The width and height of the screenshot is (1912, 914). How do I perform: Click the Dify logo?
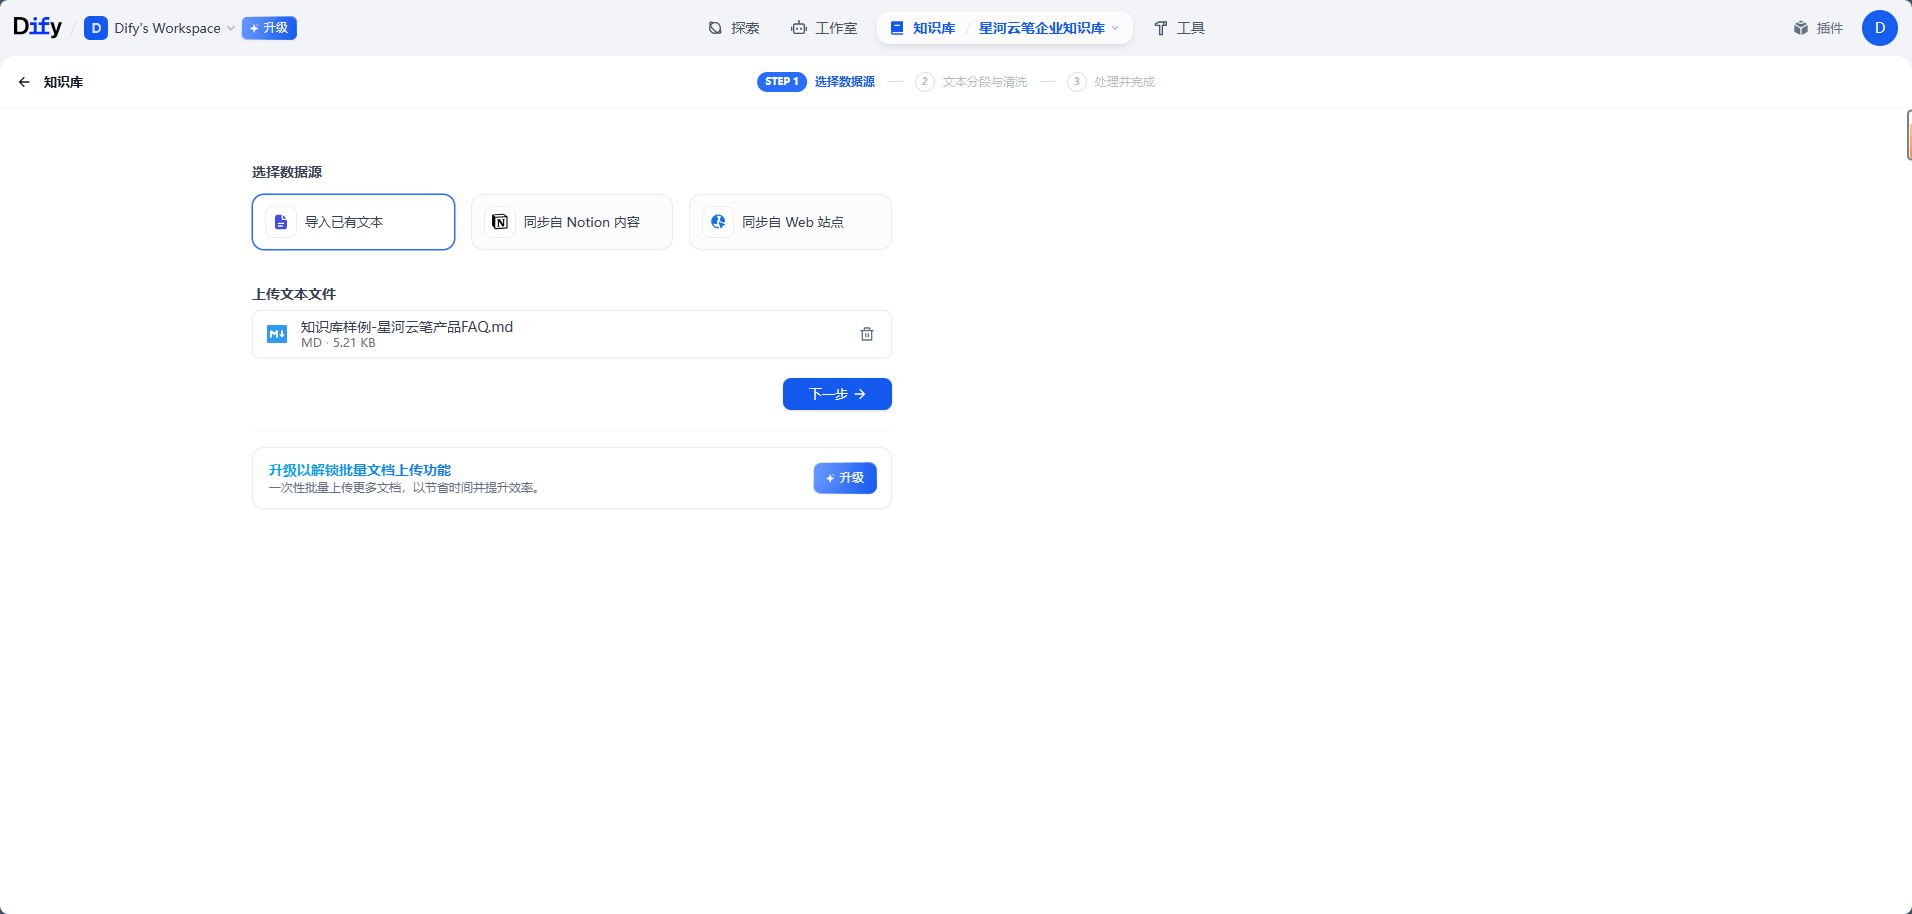click(37, 27)
